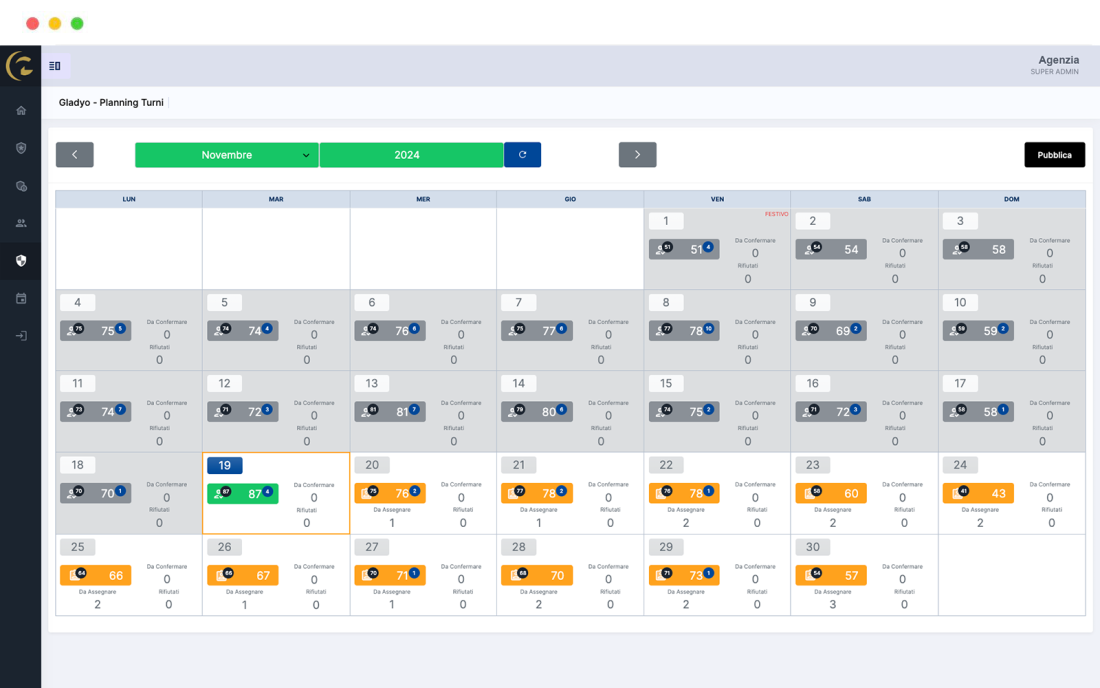Click the green shift badge showing 87
The image size is (1100, 688).
(x=243, y=494)
